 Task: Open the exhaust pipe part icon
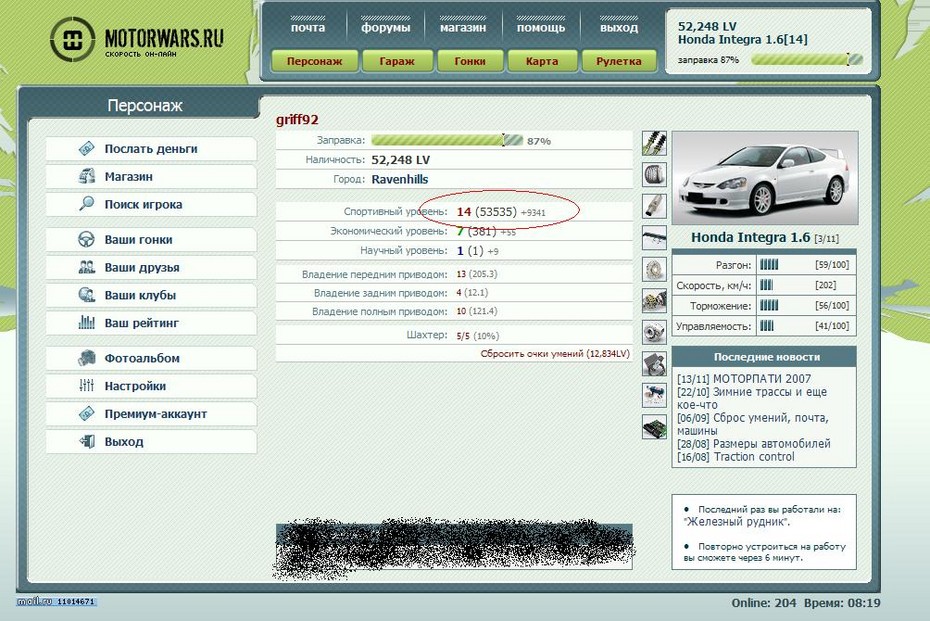click(x=654, y=206)
